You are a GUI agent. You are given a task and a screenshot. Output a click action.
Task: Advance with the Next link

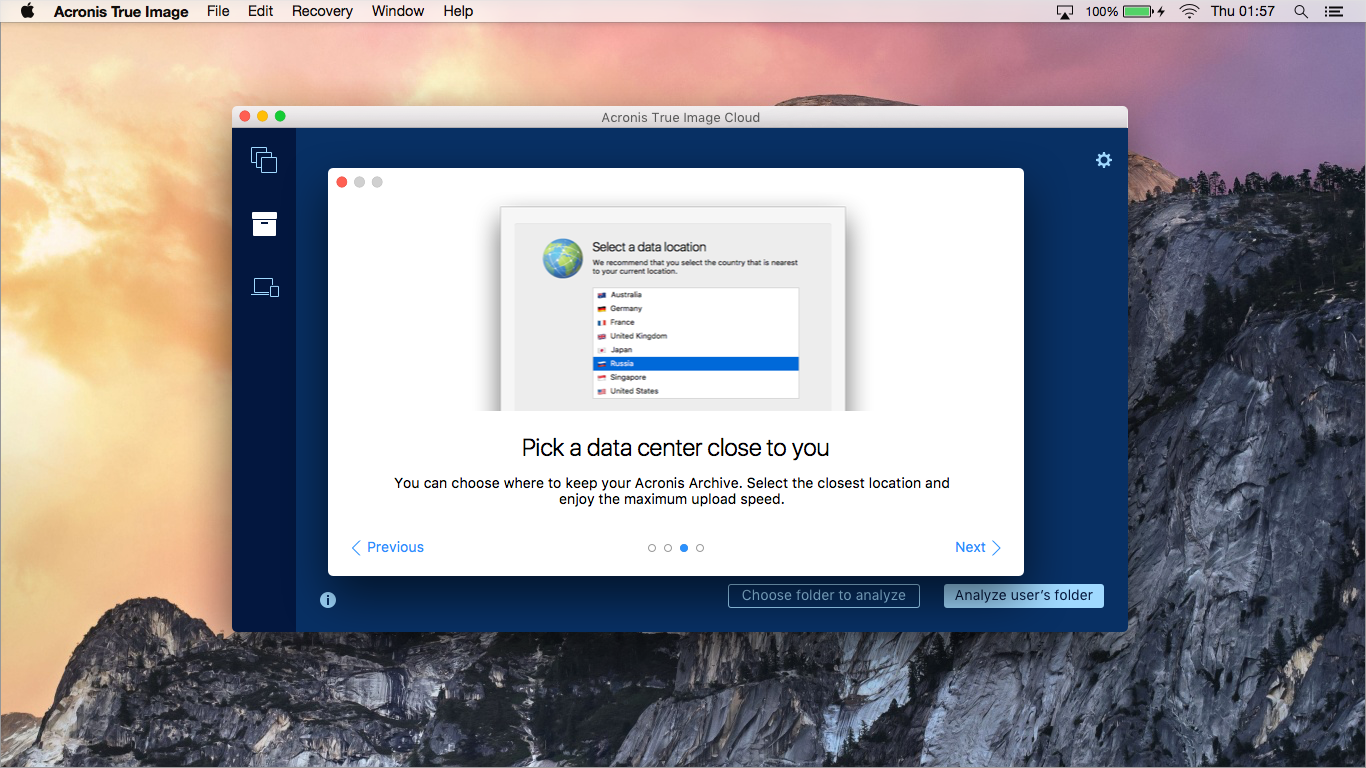coord(977,547)
